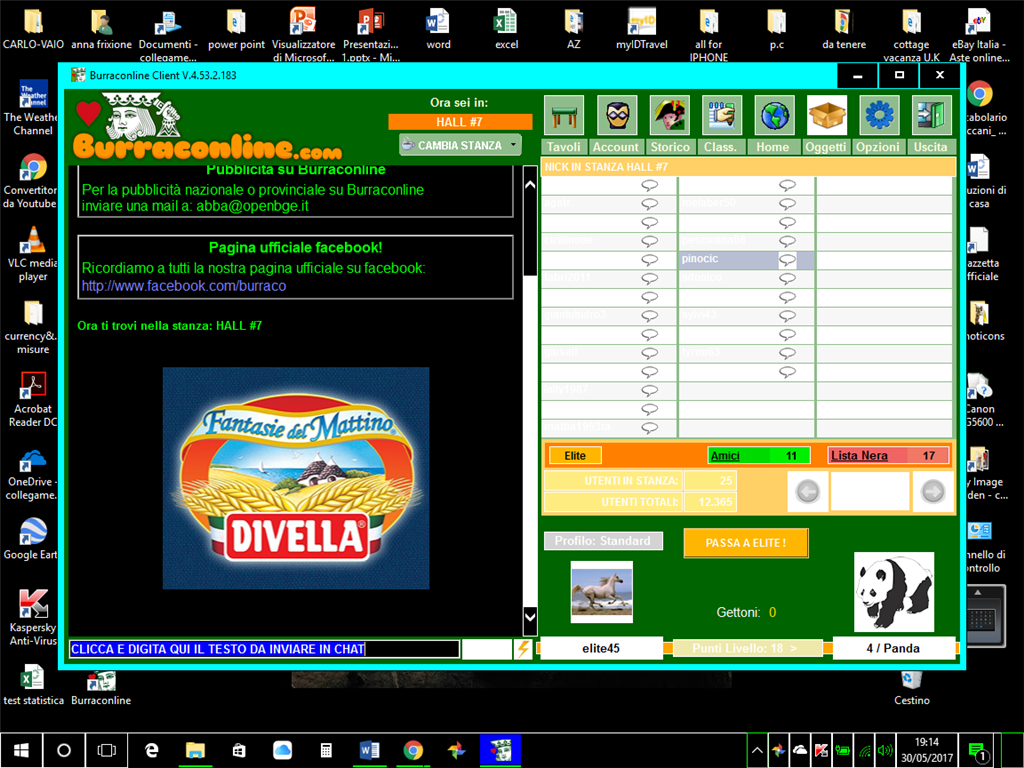1024x768 pixels.
Task: Click the Elite button
Action: (575, 455)
